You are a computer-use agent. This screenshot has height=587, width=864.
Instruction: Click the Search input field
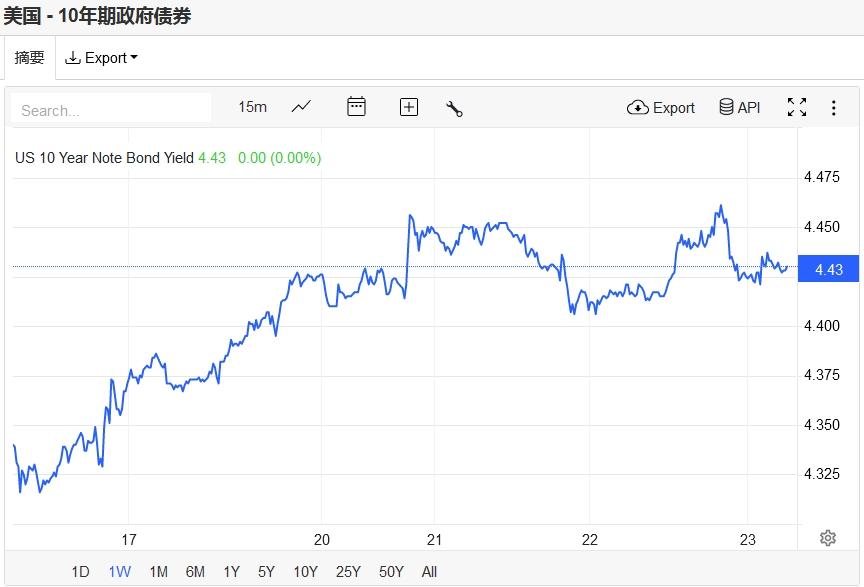pos(111,109)
